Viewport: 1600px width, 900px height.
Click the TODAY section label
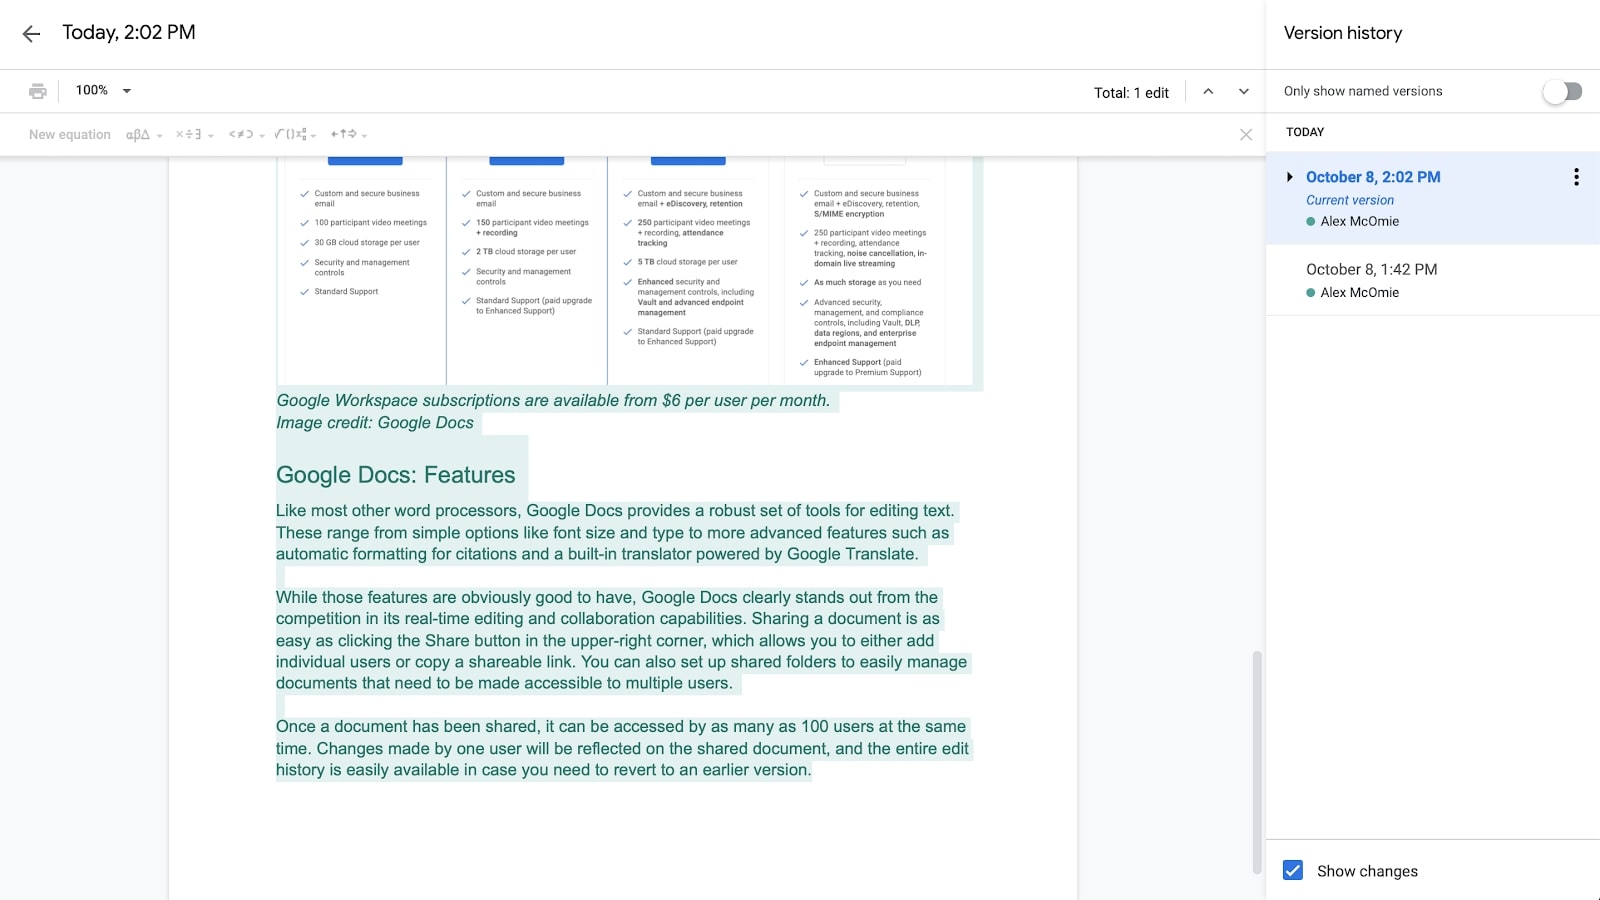point(1305,132)
